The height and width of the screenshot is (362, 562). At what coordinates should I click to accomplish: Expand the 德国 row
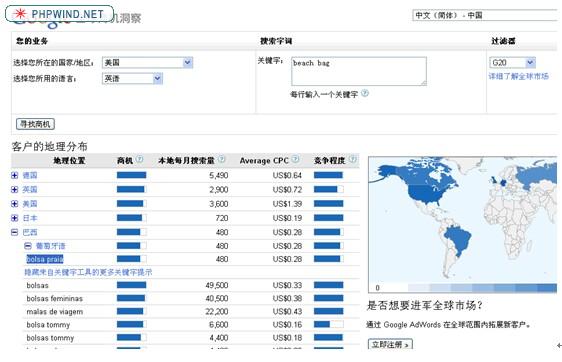(x=14, y=175)
